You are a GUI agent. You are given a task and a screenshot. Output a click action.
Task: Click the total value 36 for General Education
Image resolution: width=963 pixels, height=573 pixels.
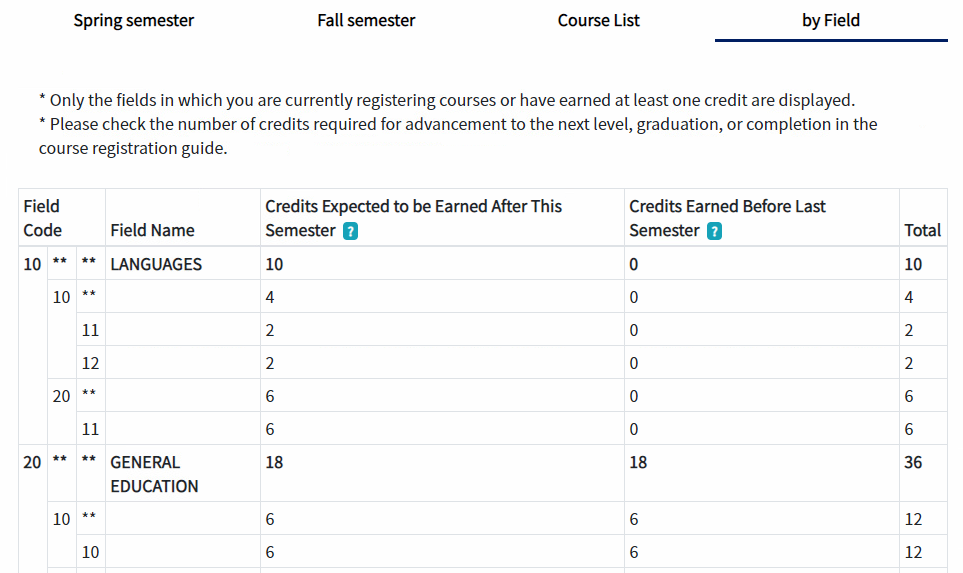pyautogui.click(x=913, y=462)
